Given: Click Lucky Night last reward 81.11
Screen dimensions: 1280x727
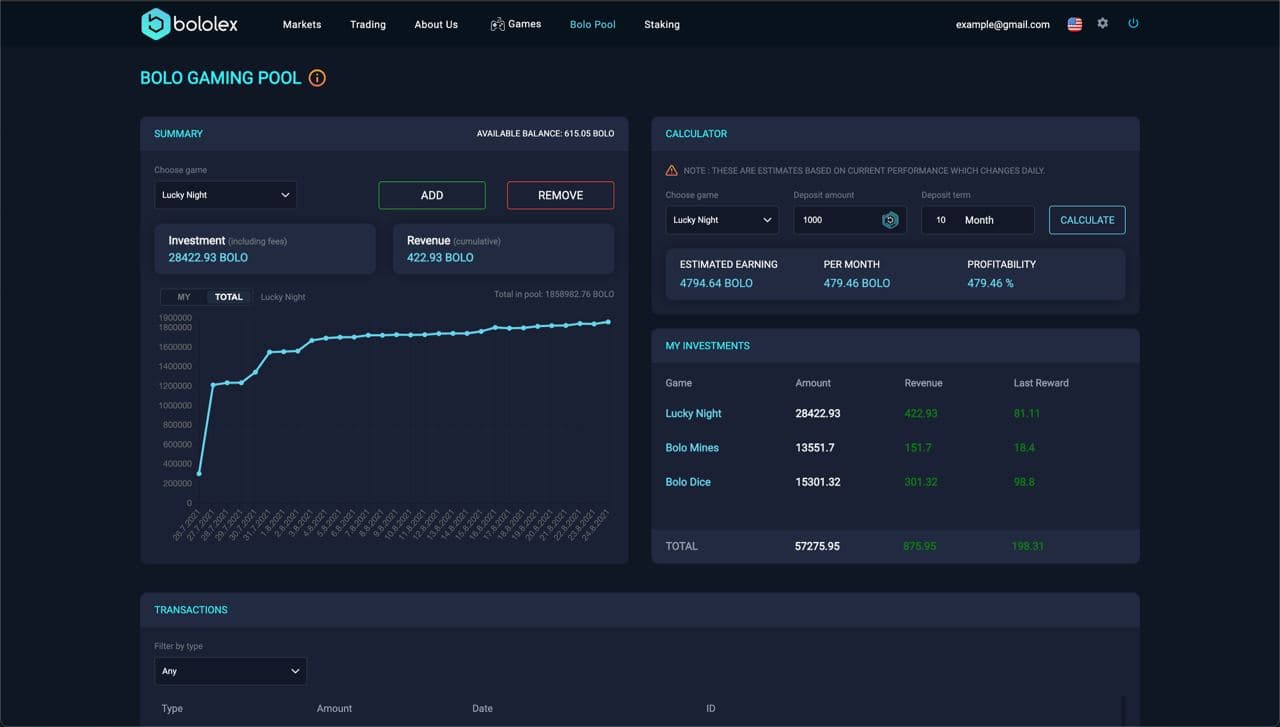Looking at the screenshot, I should click(1027, 413).
